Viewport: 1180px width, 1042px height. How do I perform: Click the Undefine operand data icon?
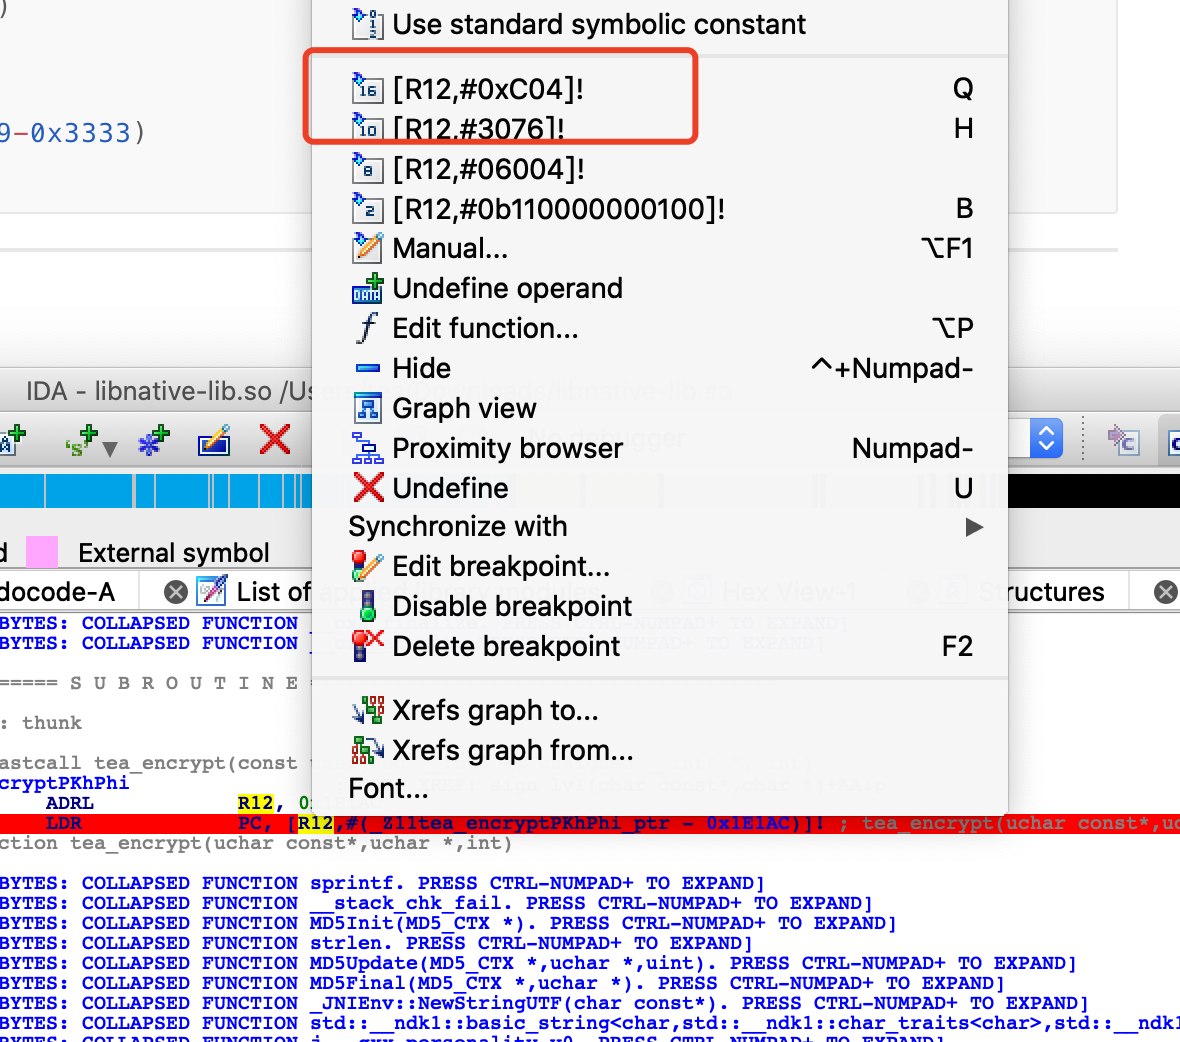[368, 288]
